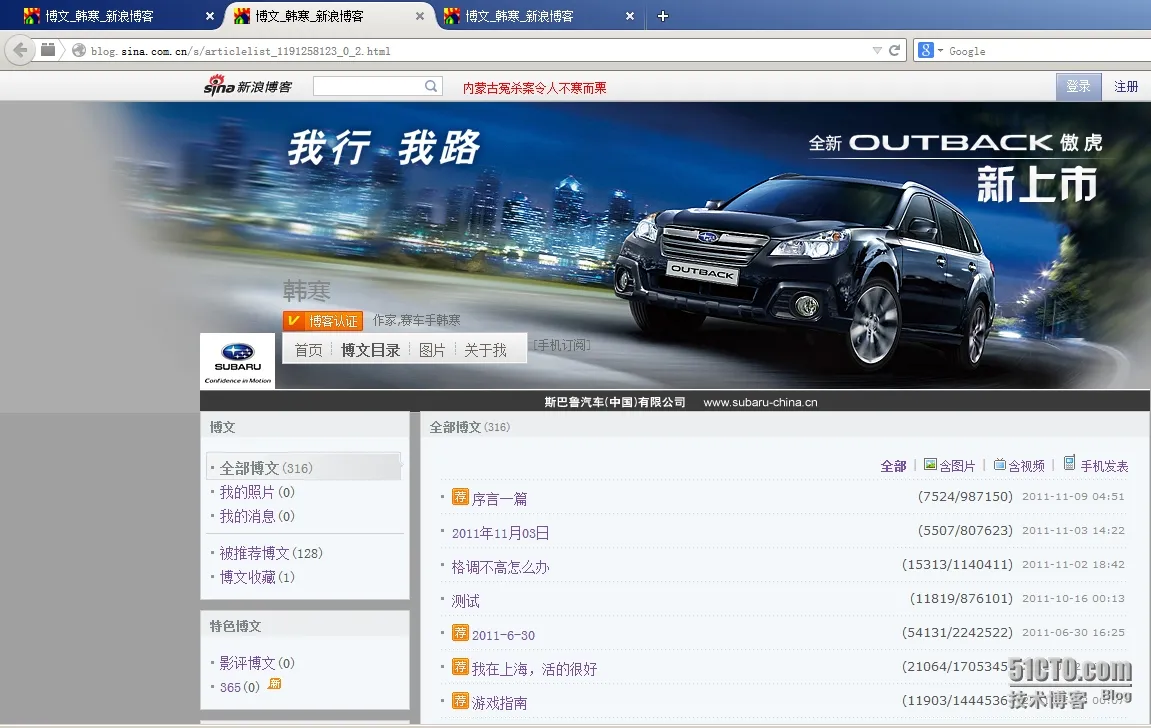
Task: Click recommended badge beside 我在上海
Action: (460, 666)
